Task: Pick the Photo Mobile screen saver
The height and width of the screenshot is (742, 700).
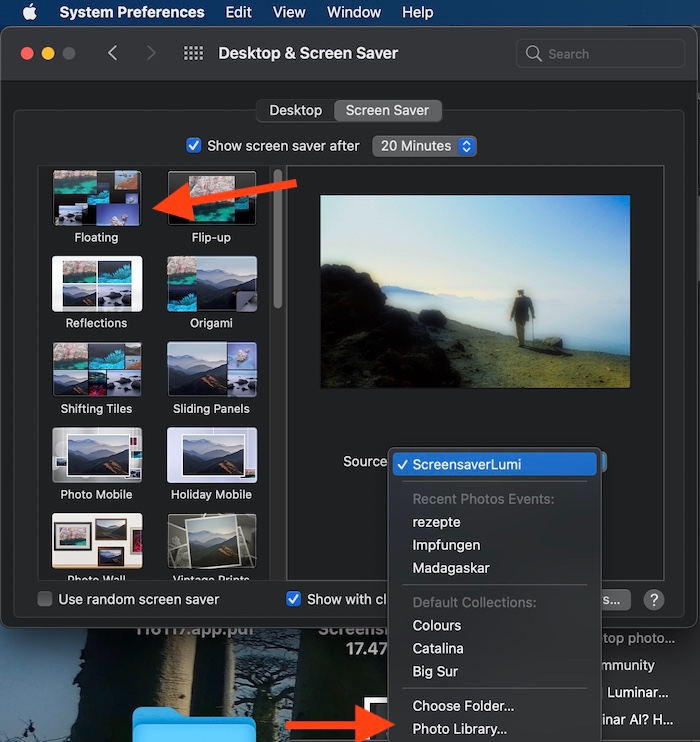Action: coord(96,455)
